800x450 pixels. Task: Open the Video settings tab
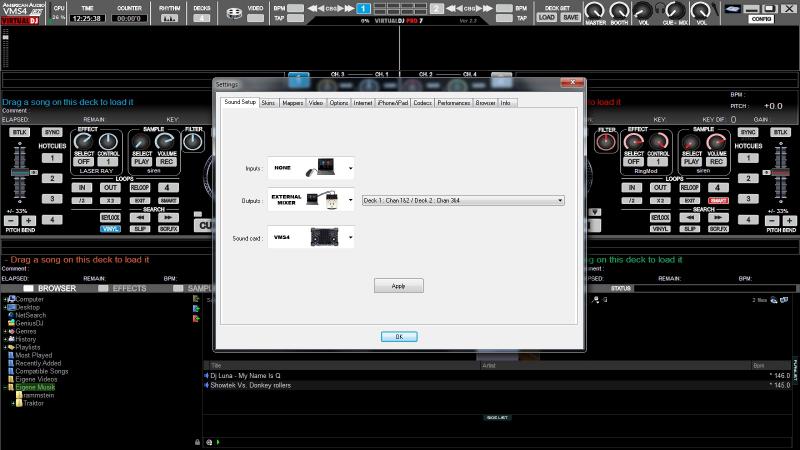click(x=316, y=103)
